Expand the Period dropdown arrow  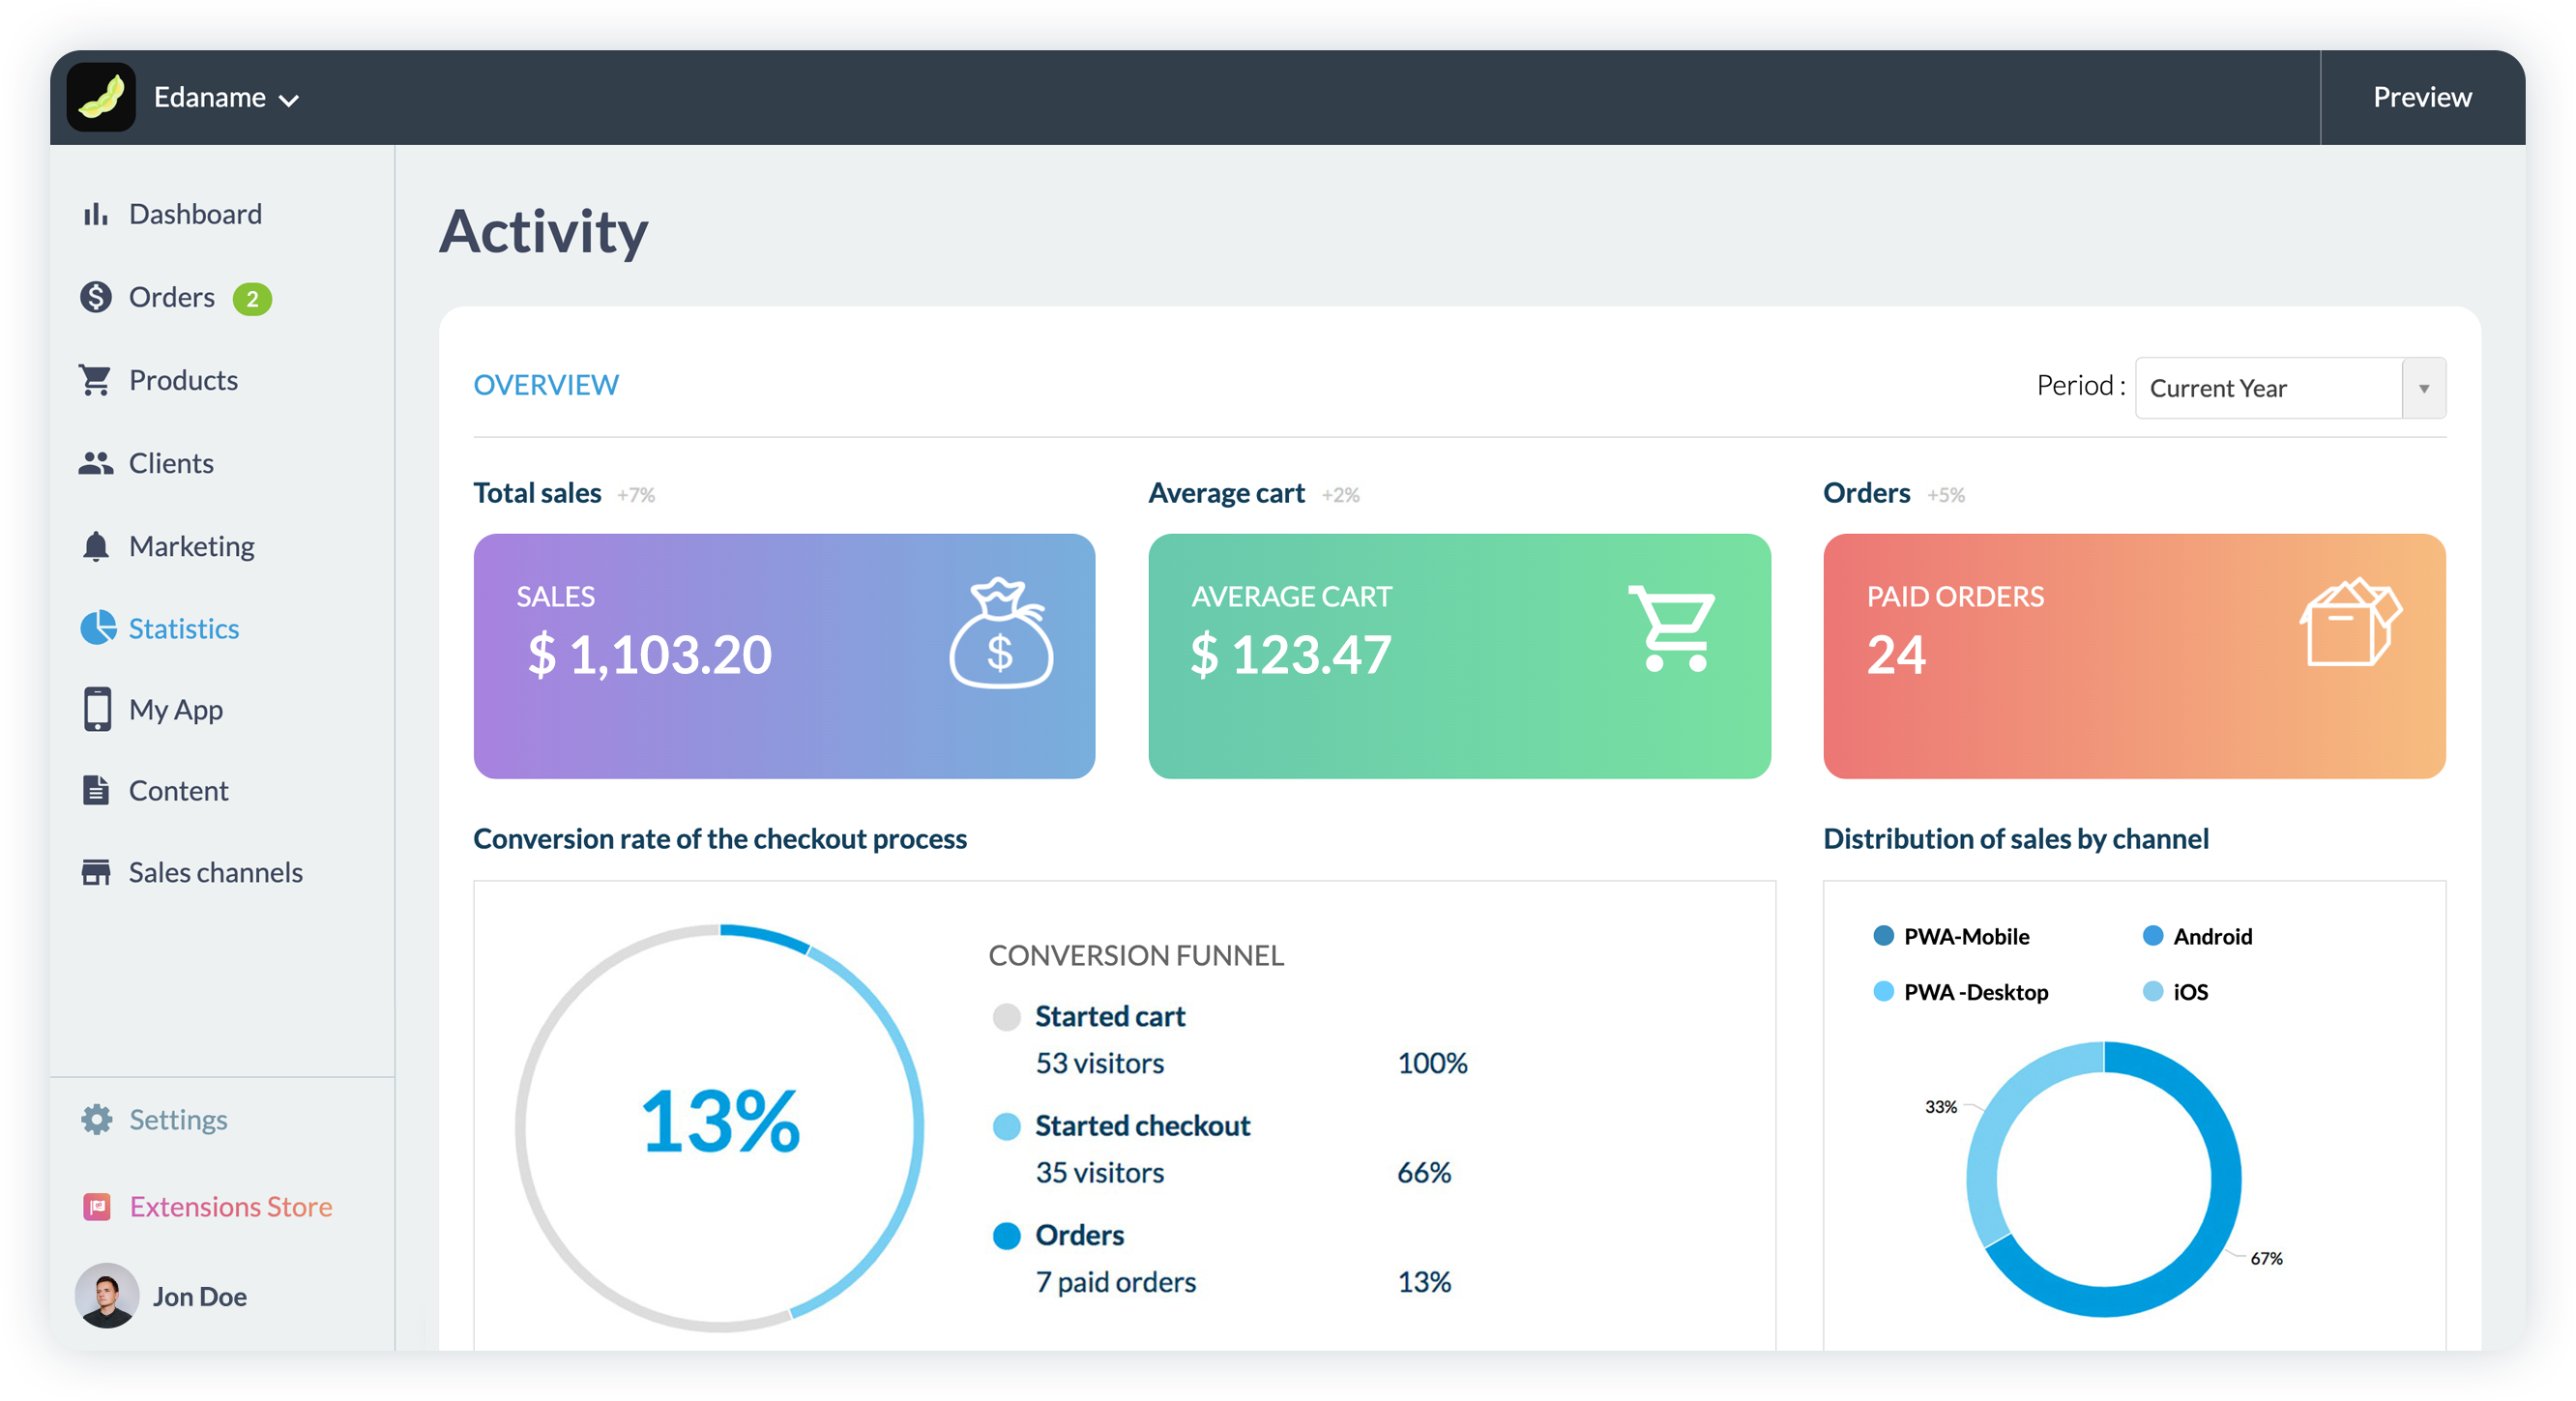click(2424, 388)
